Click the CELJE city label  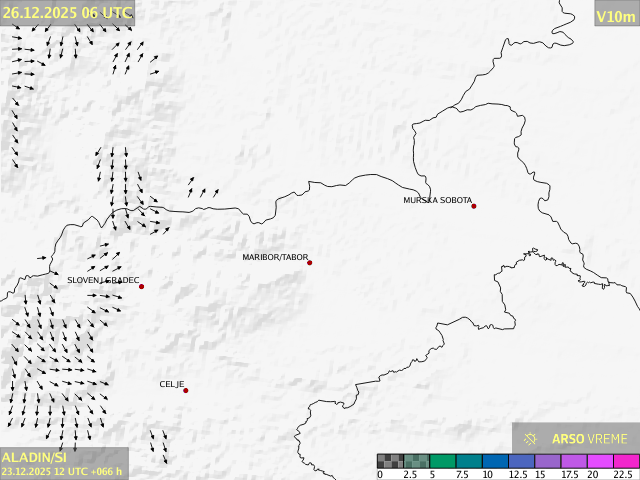172,385
